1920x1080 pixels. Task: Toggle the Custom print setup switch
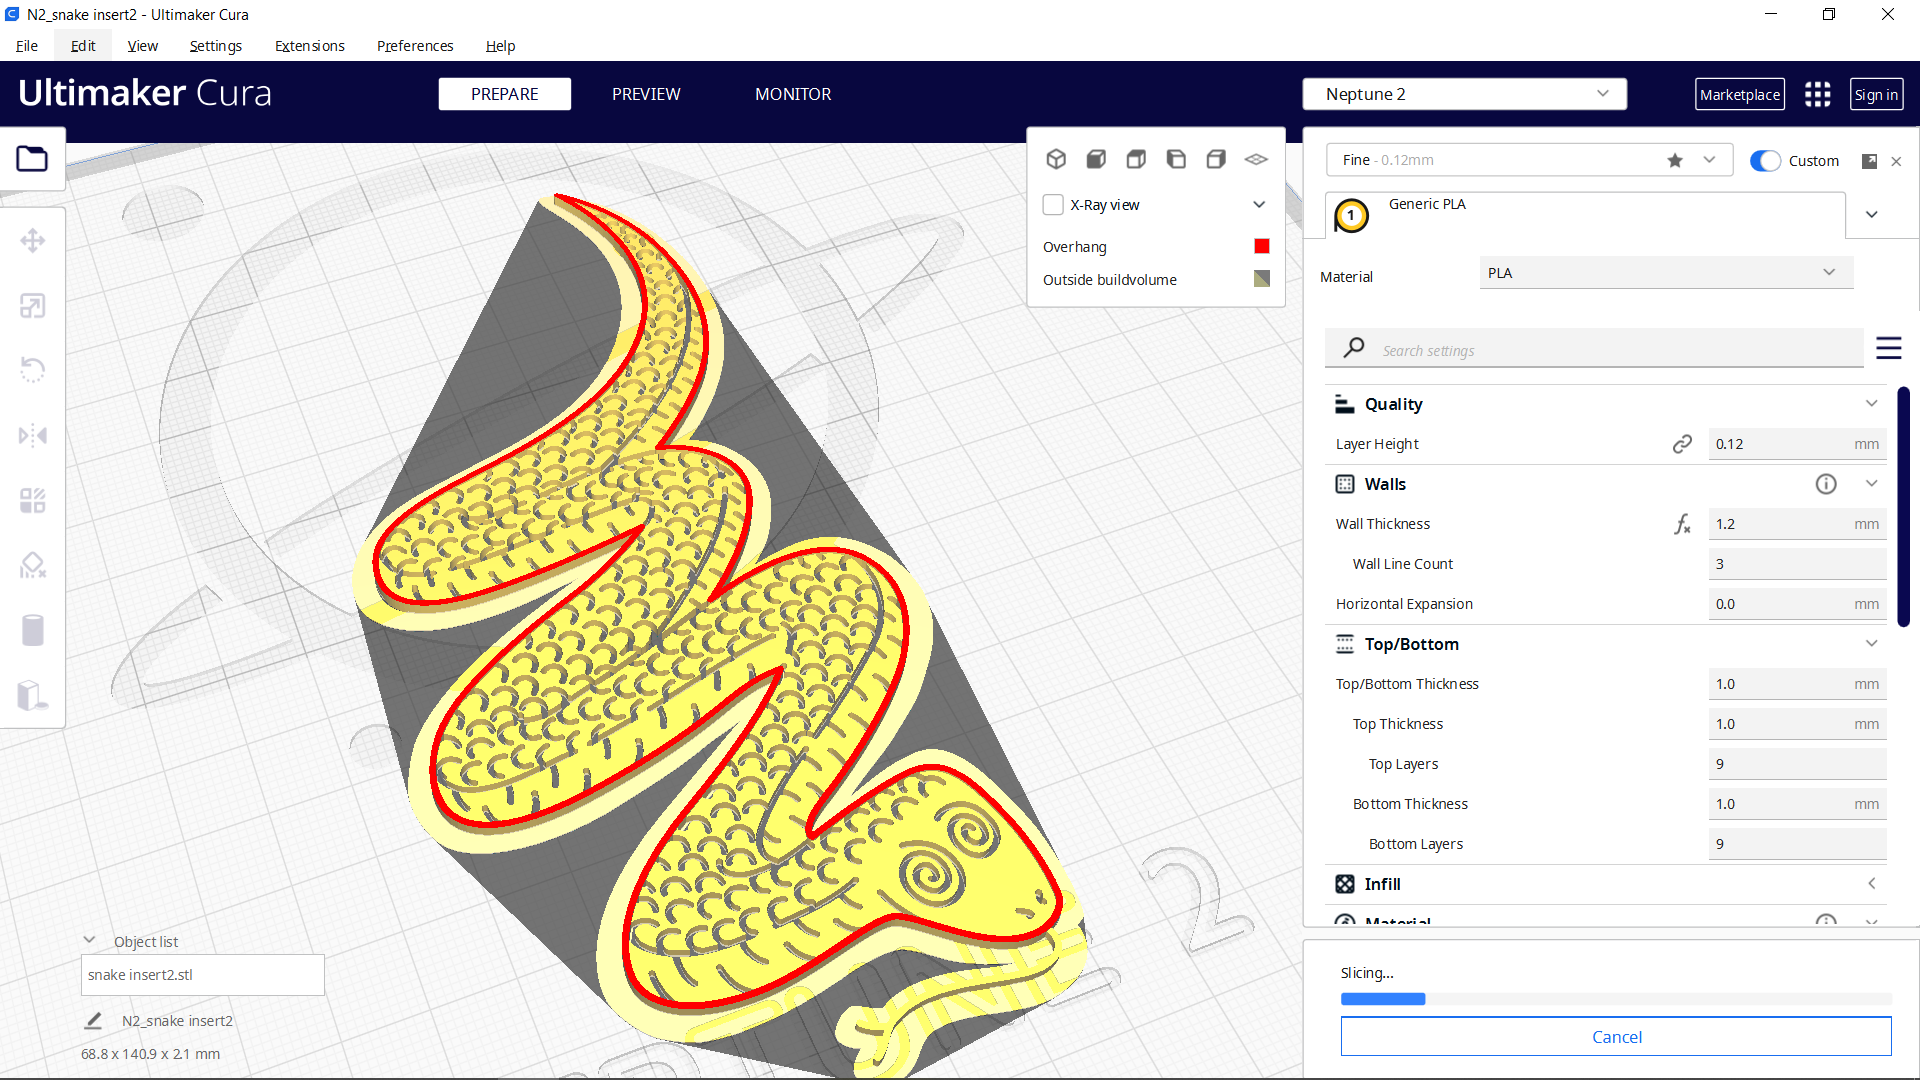(x=1766, y=160)
